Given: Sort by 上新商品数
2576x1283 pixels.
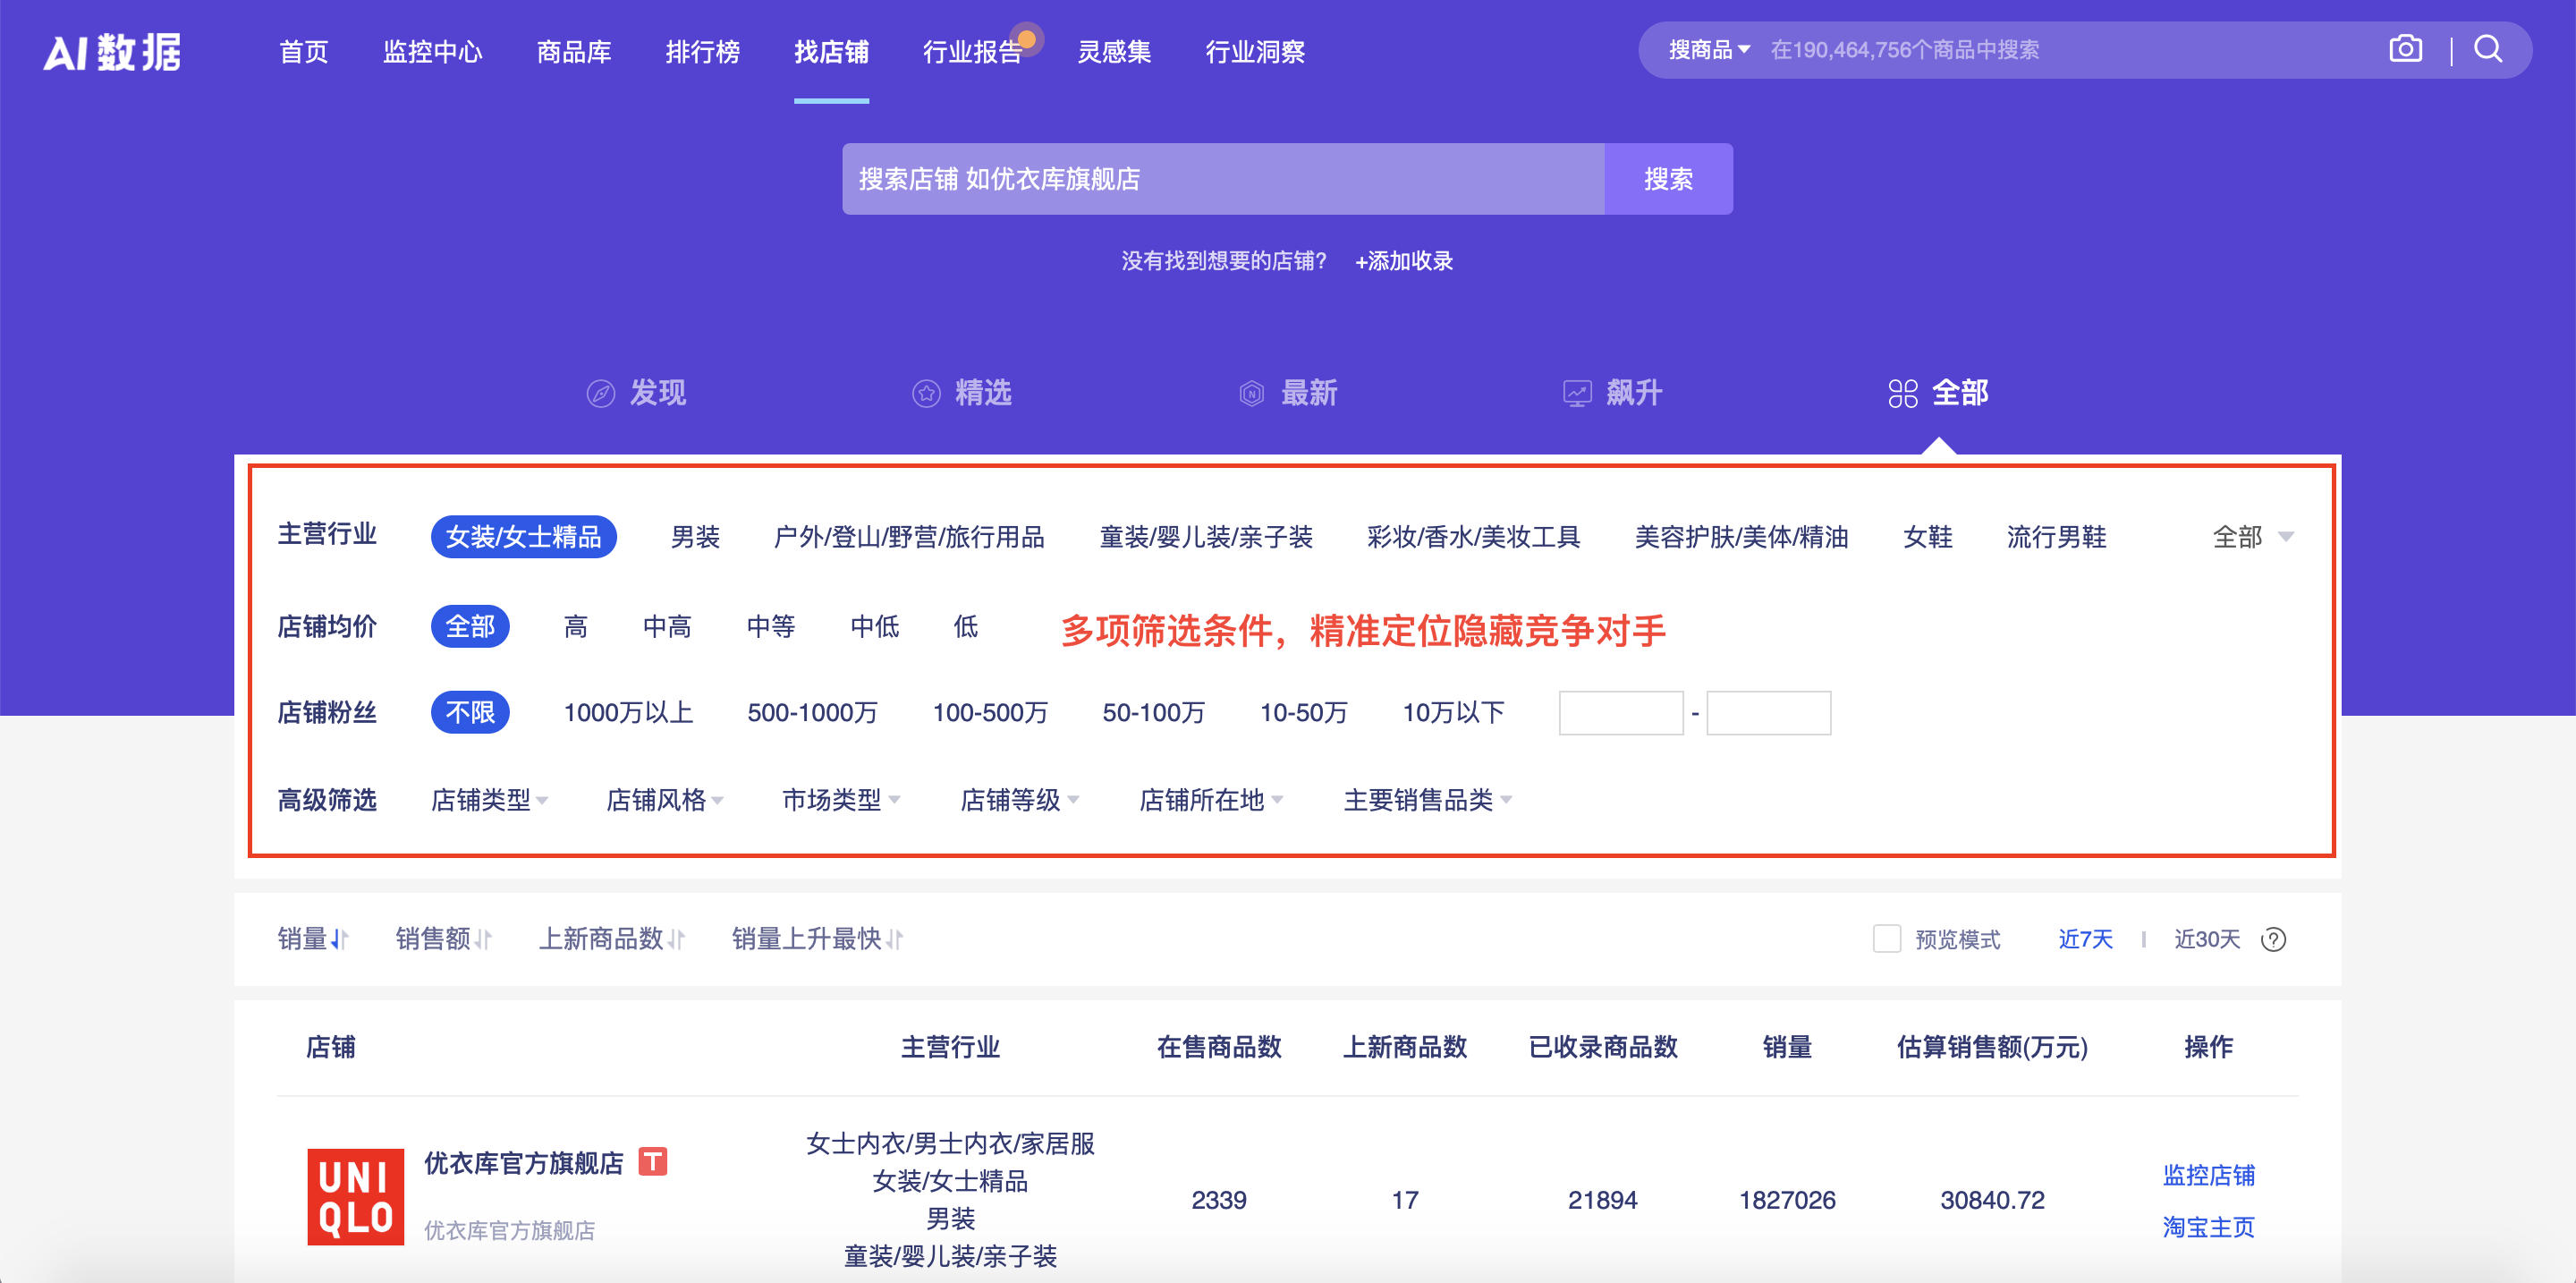Looking at the screenshot, I should (612, 939).
